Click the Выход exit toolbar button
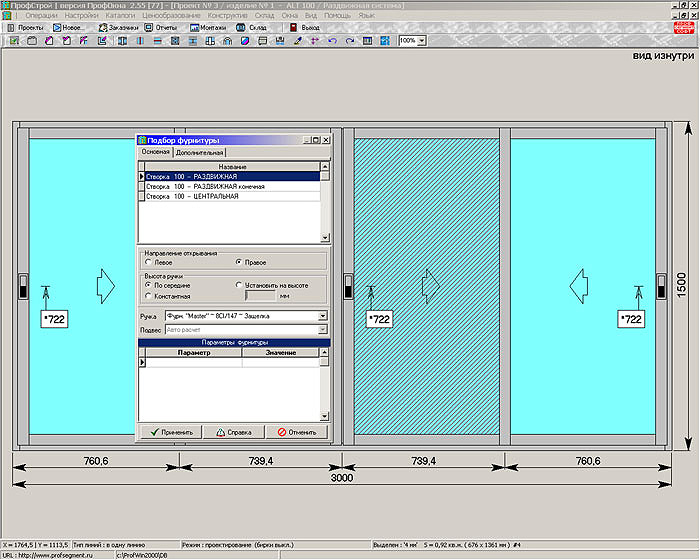This screenshot has height=560, width=700. (305, 27)
